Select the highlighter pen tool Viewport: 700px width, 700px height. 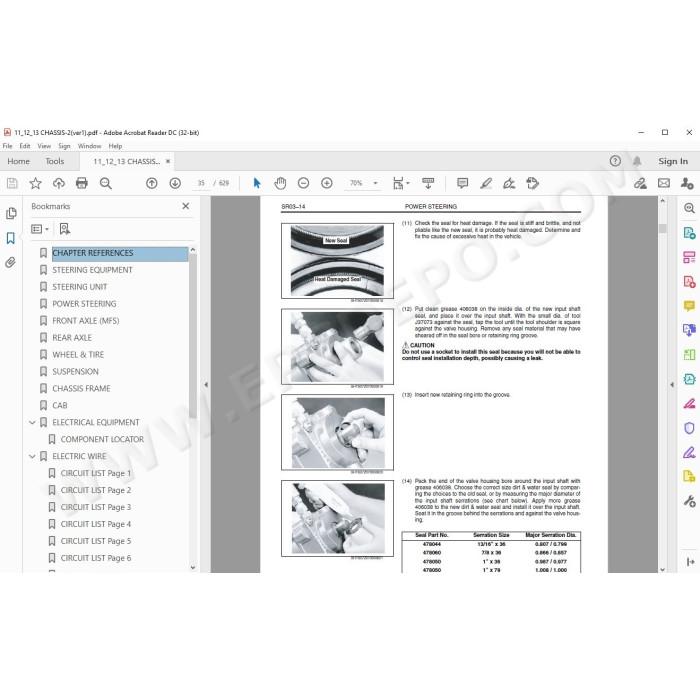click(486, 183)
